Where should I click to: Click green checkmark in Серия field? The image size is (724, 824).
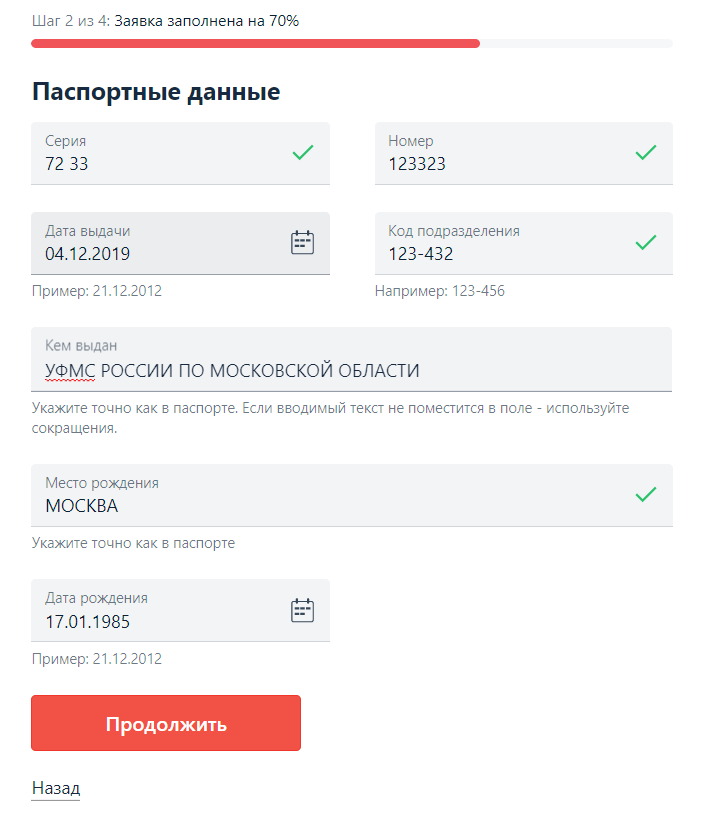pos(302,153)
